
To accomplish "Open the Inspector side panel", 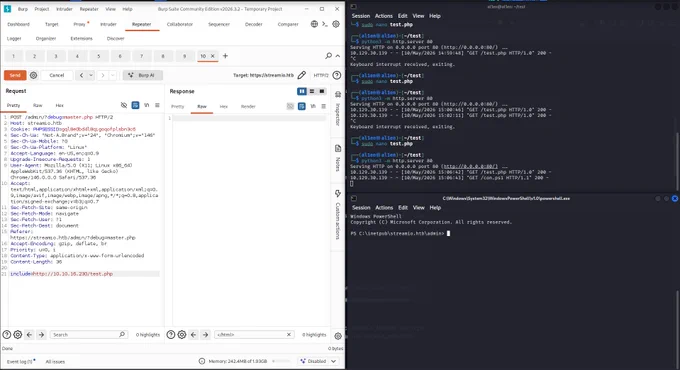I will pyautogui.click(x=338, y=108).
